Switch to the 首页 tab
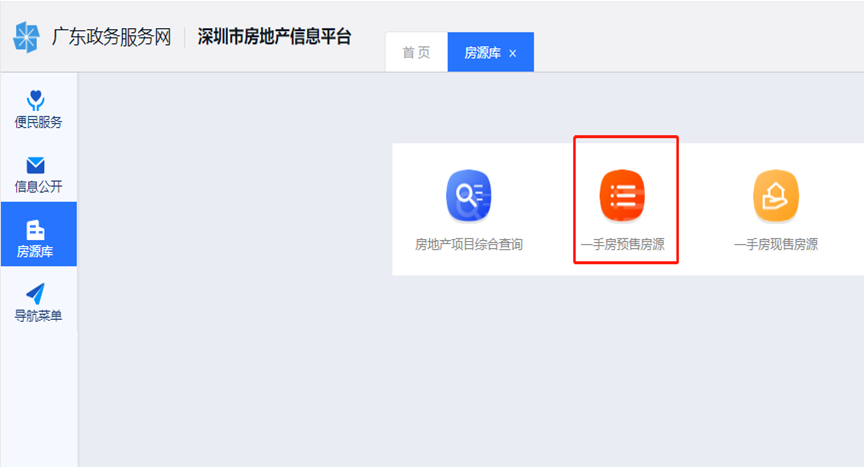The width and height of the screenshot is (864, 467). 416,52
